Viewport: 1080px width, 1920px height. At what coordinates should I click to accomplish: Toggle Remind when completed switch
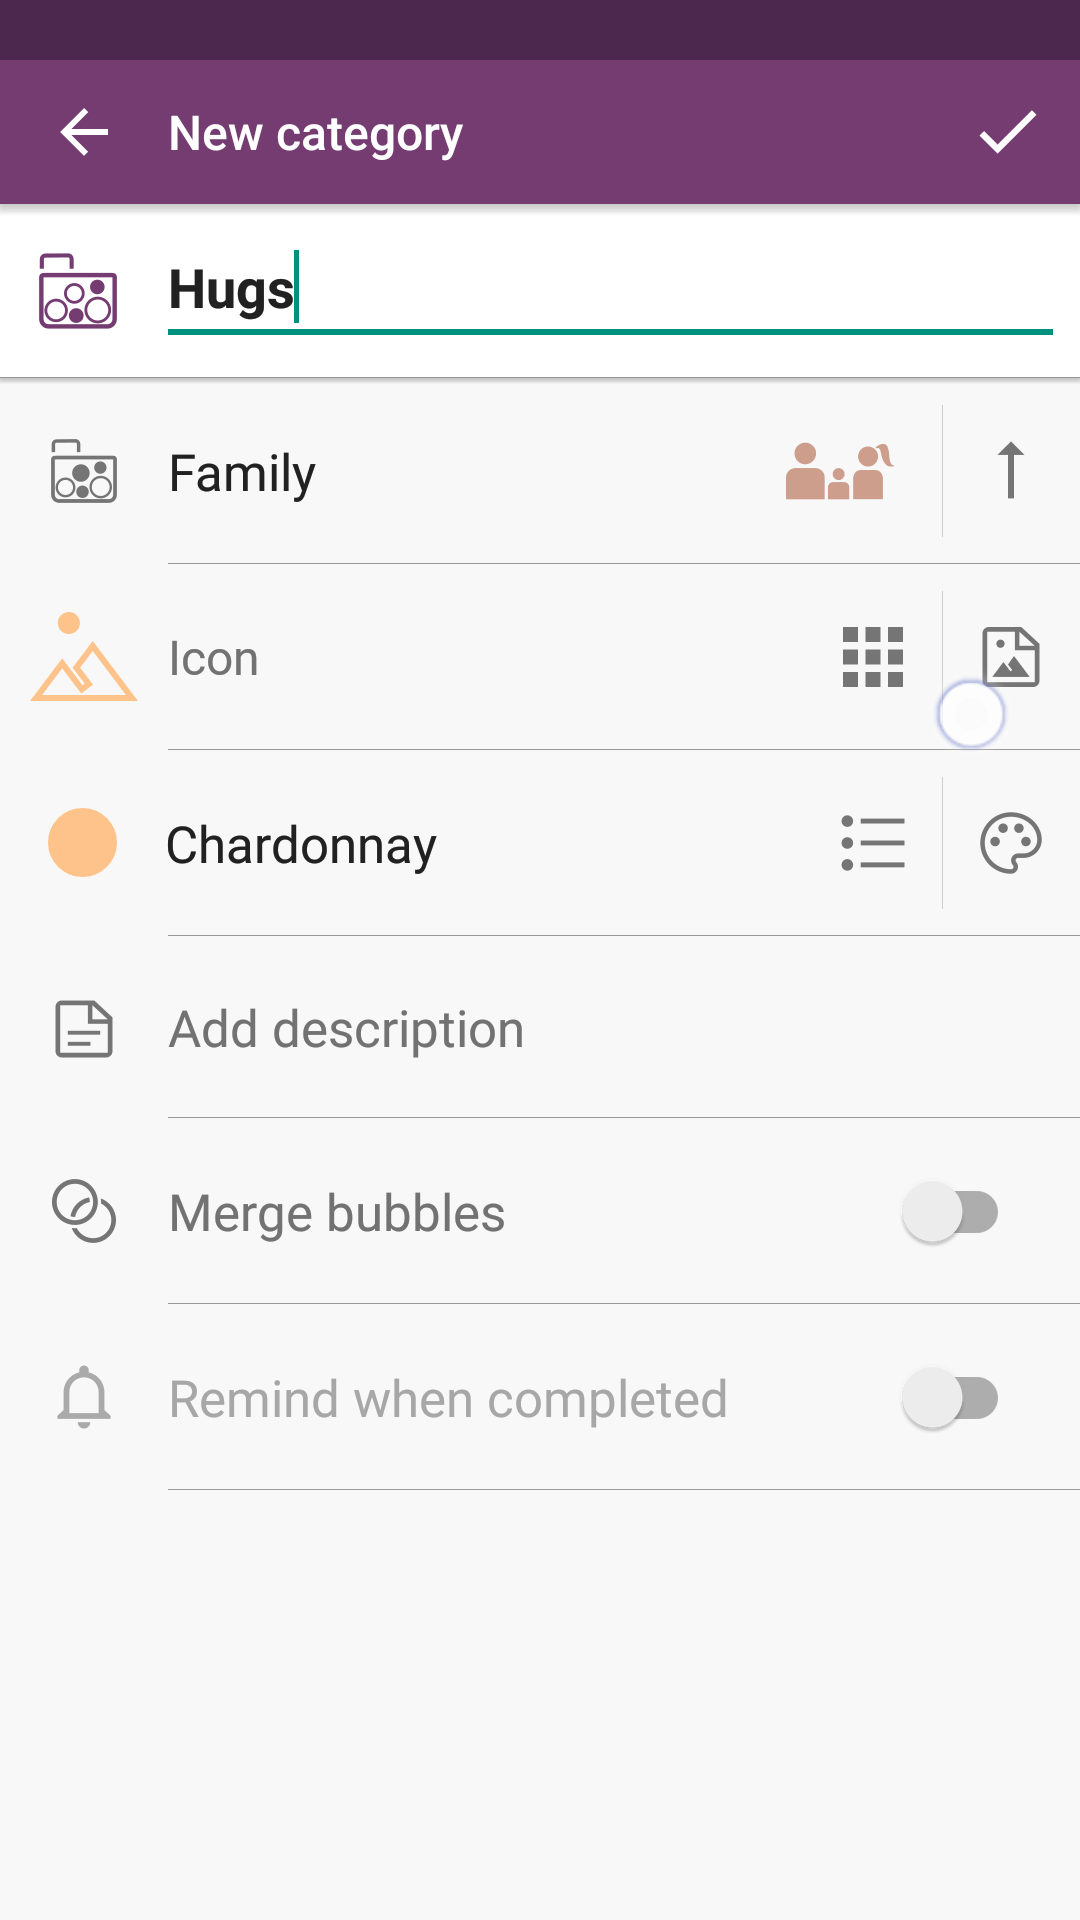[950, 1399]
